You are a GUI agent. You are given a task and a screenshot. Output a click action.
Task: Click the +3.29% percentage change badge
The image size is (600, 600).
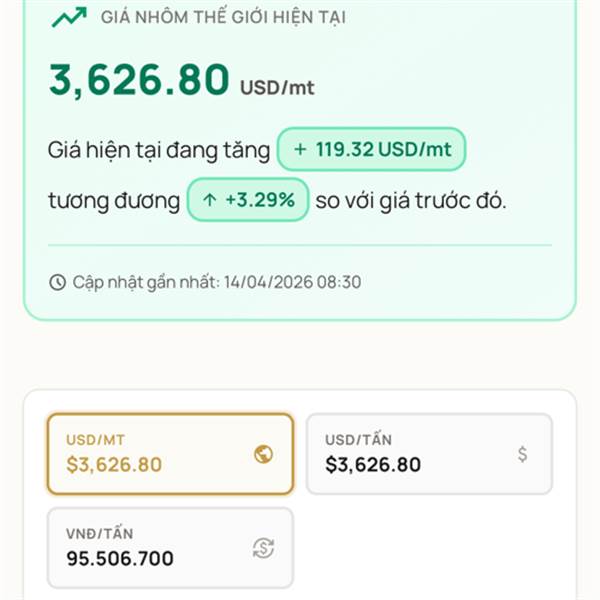pyautogui.click(x=247, y=200)
